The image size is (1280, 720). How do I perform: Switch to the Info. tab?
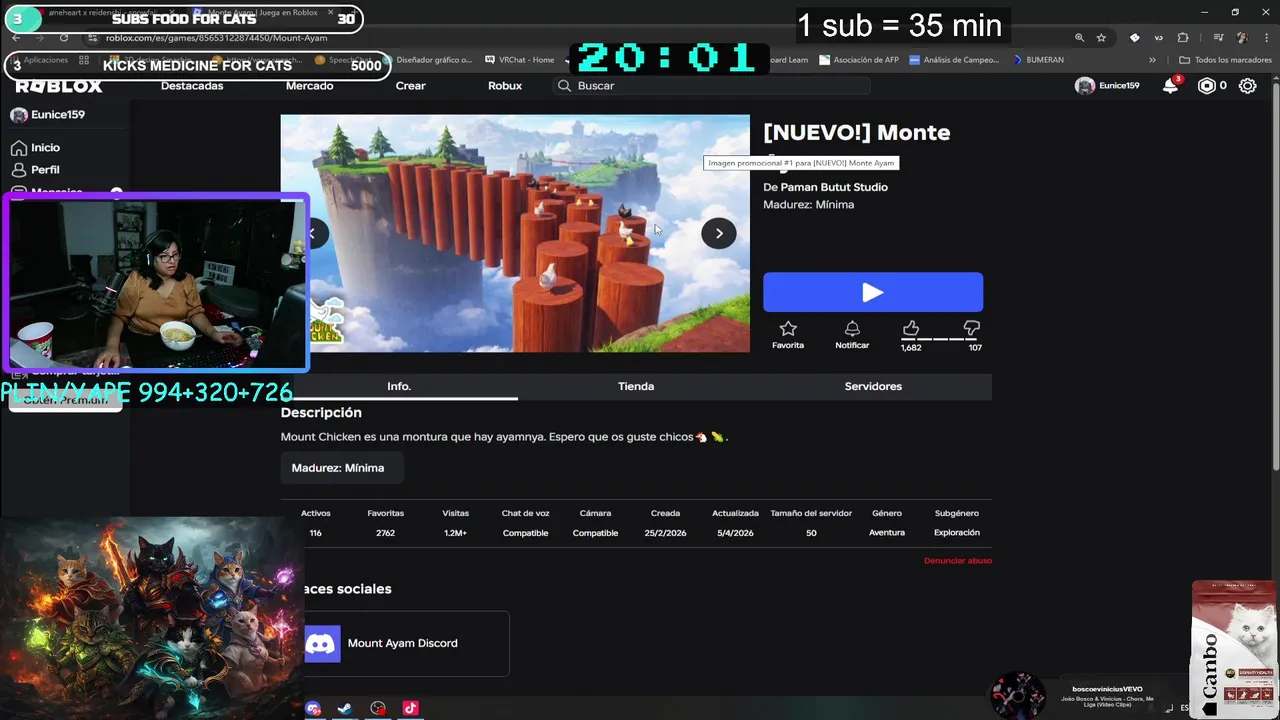399,386
